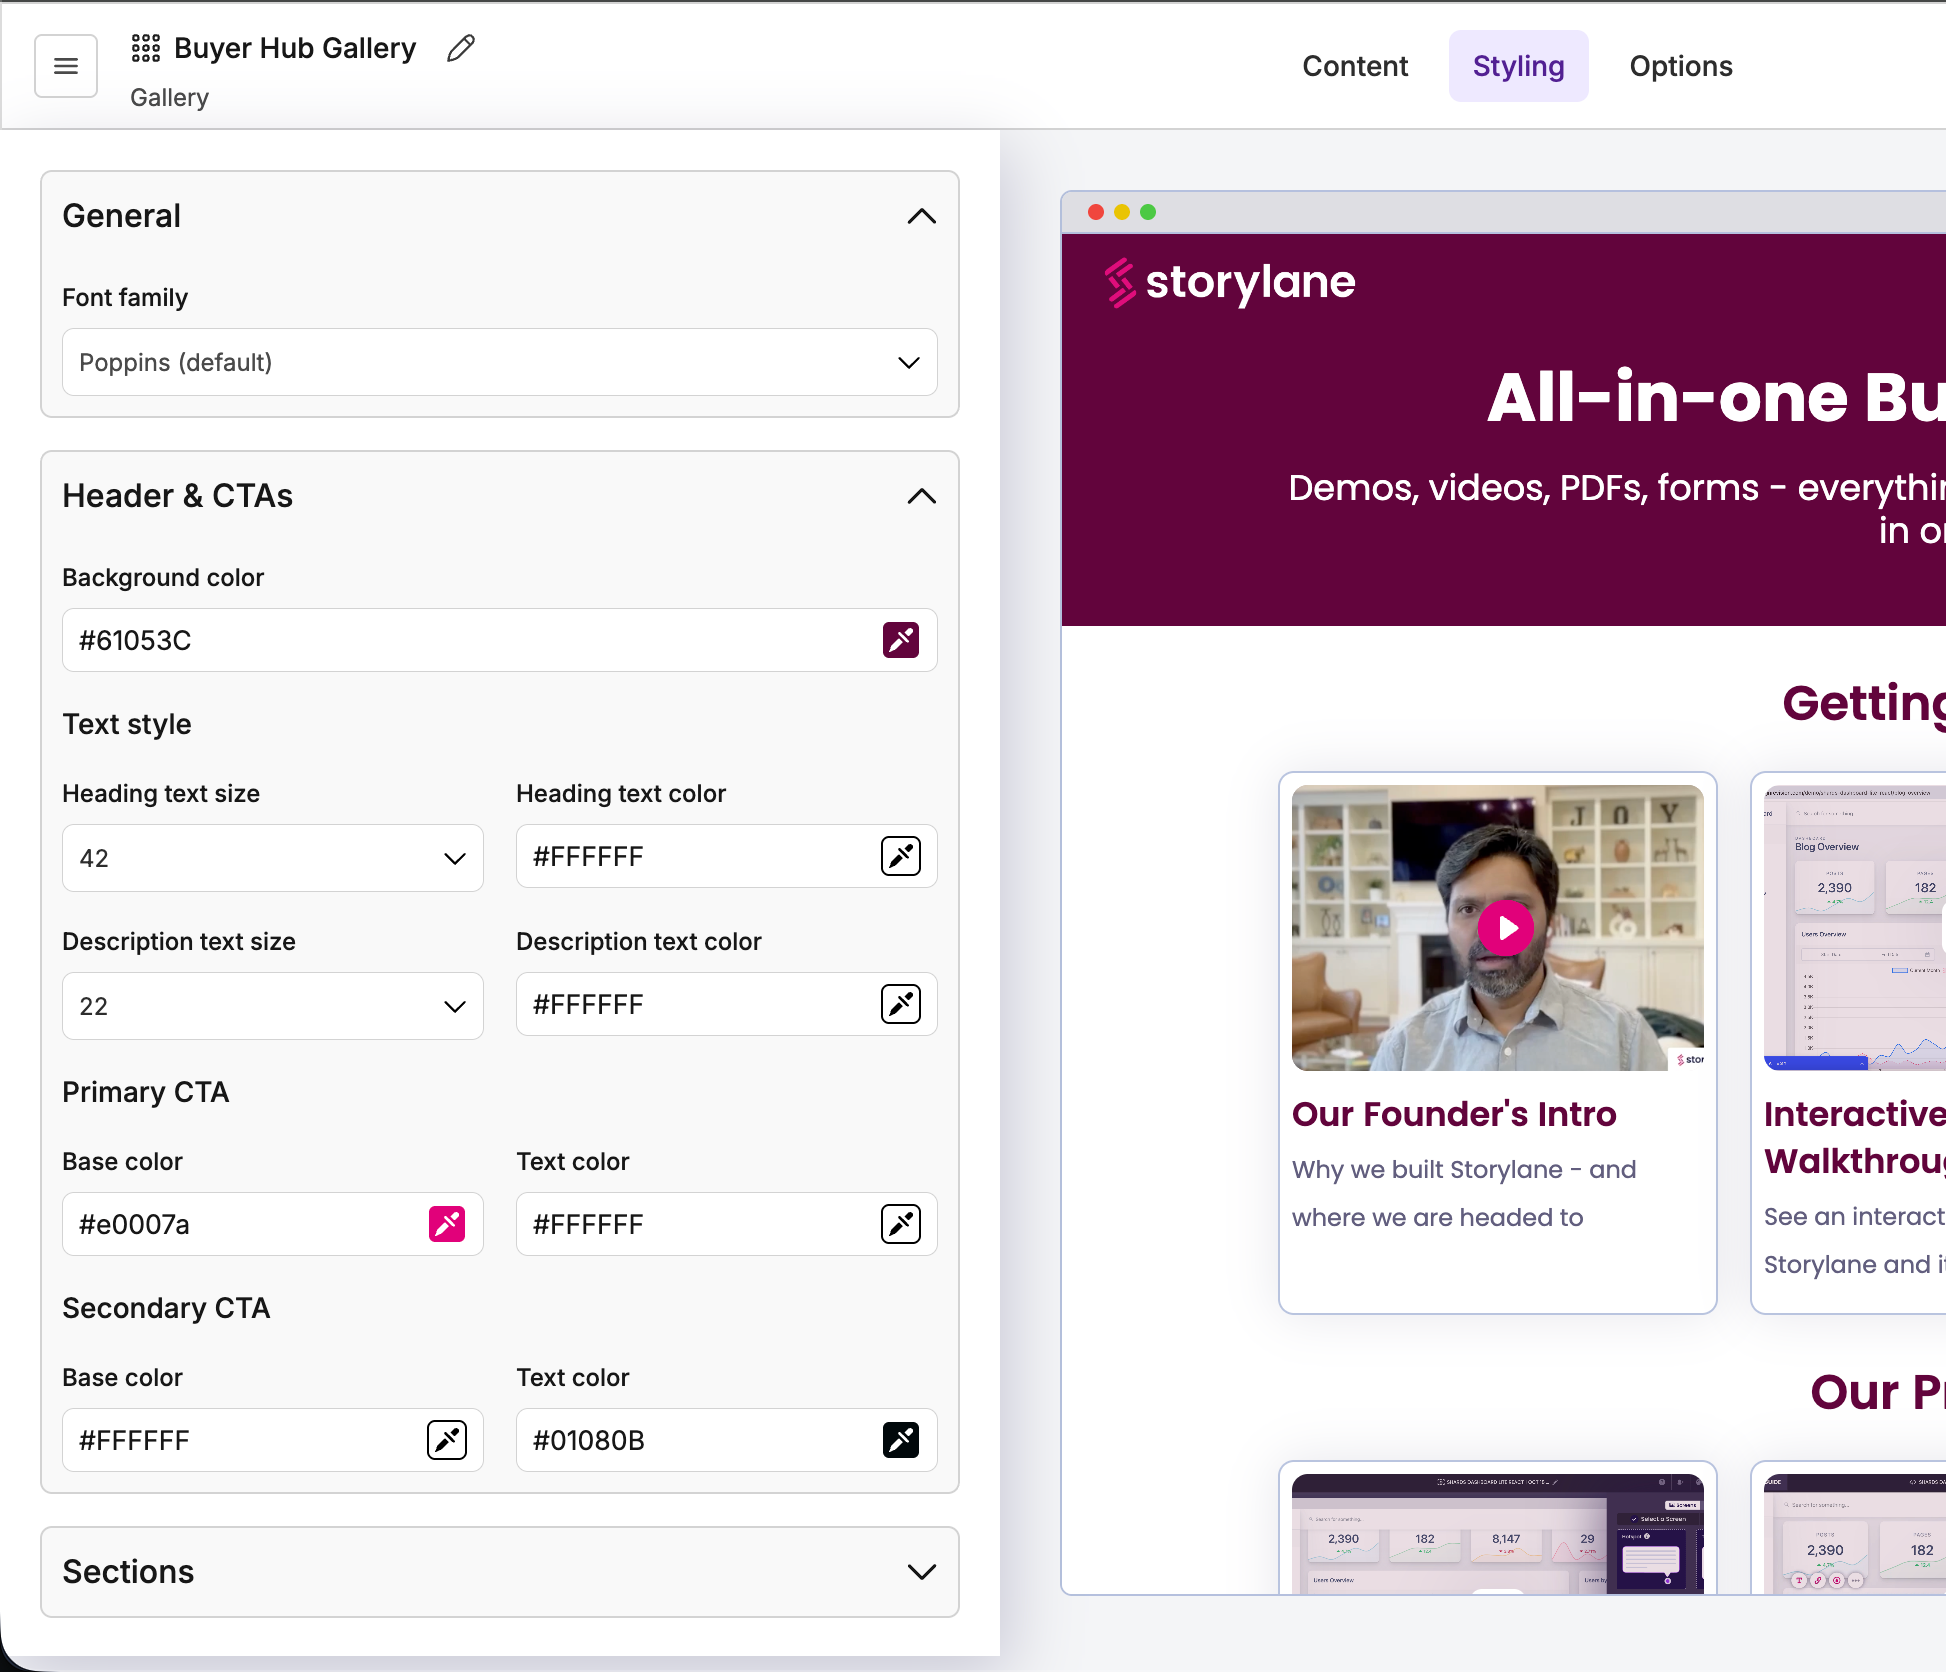Open Heading text size dropdown

(x=272, y=858)
